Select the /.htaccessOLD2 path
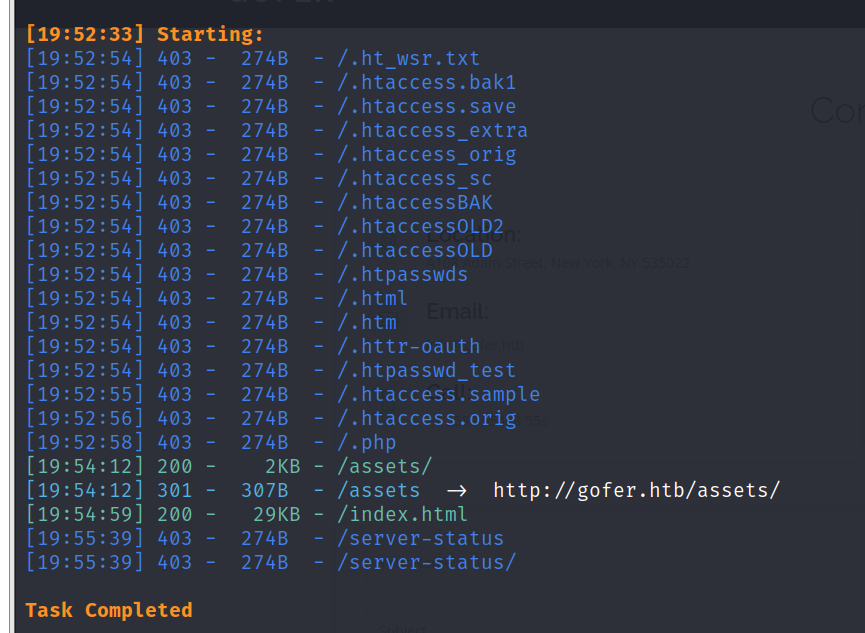 [x=420, y=227]
